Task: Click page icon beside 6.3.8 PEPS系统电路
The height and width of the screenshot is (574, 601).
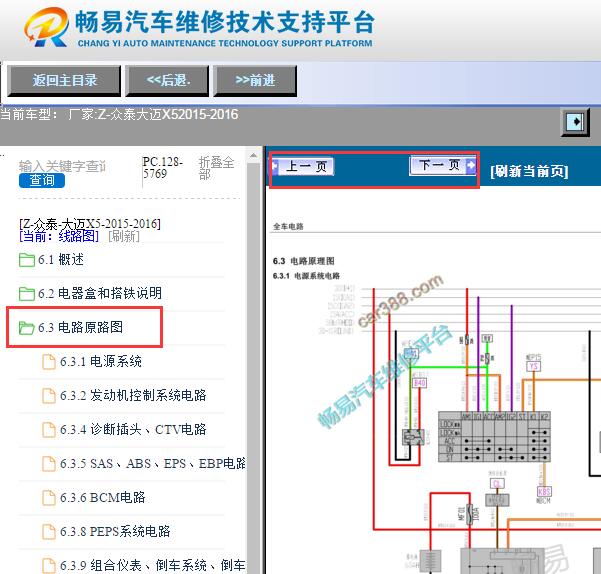Action: [x=49, y=532]
